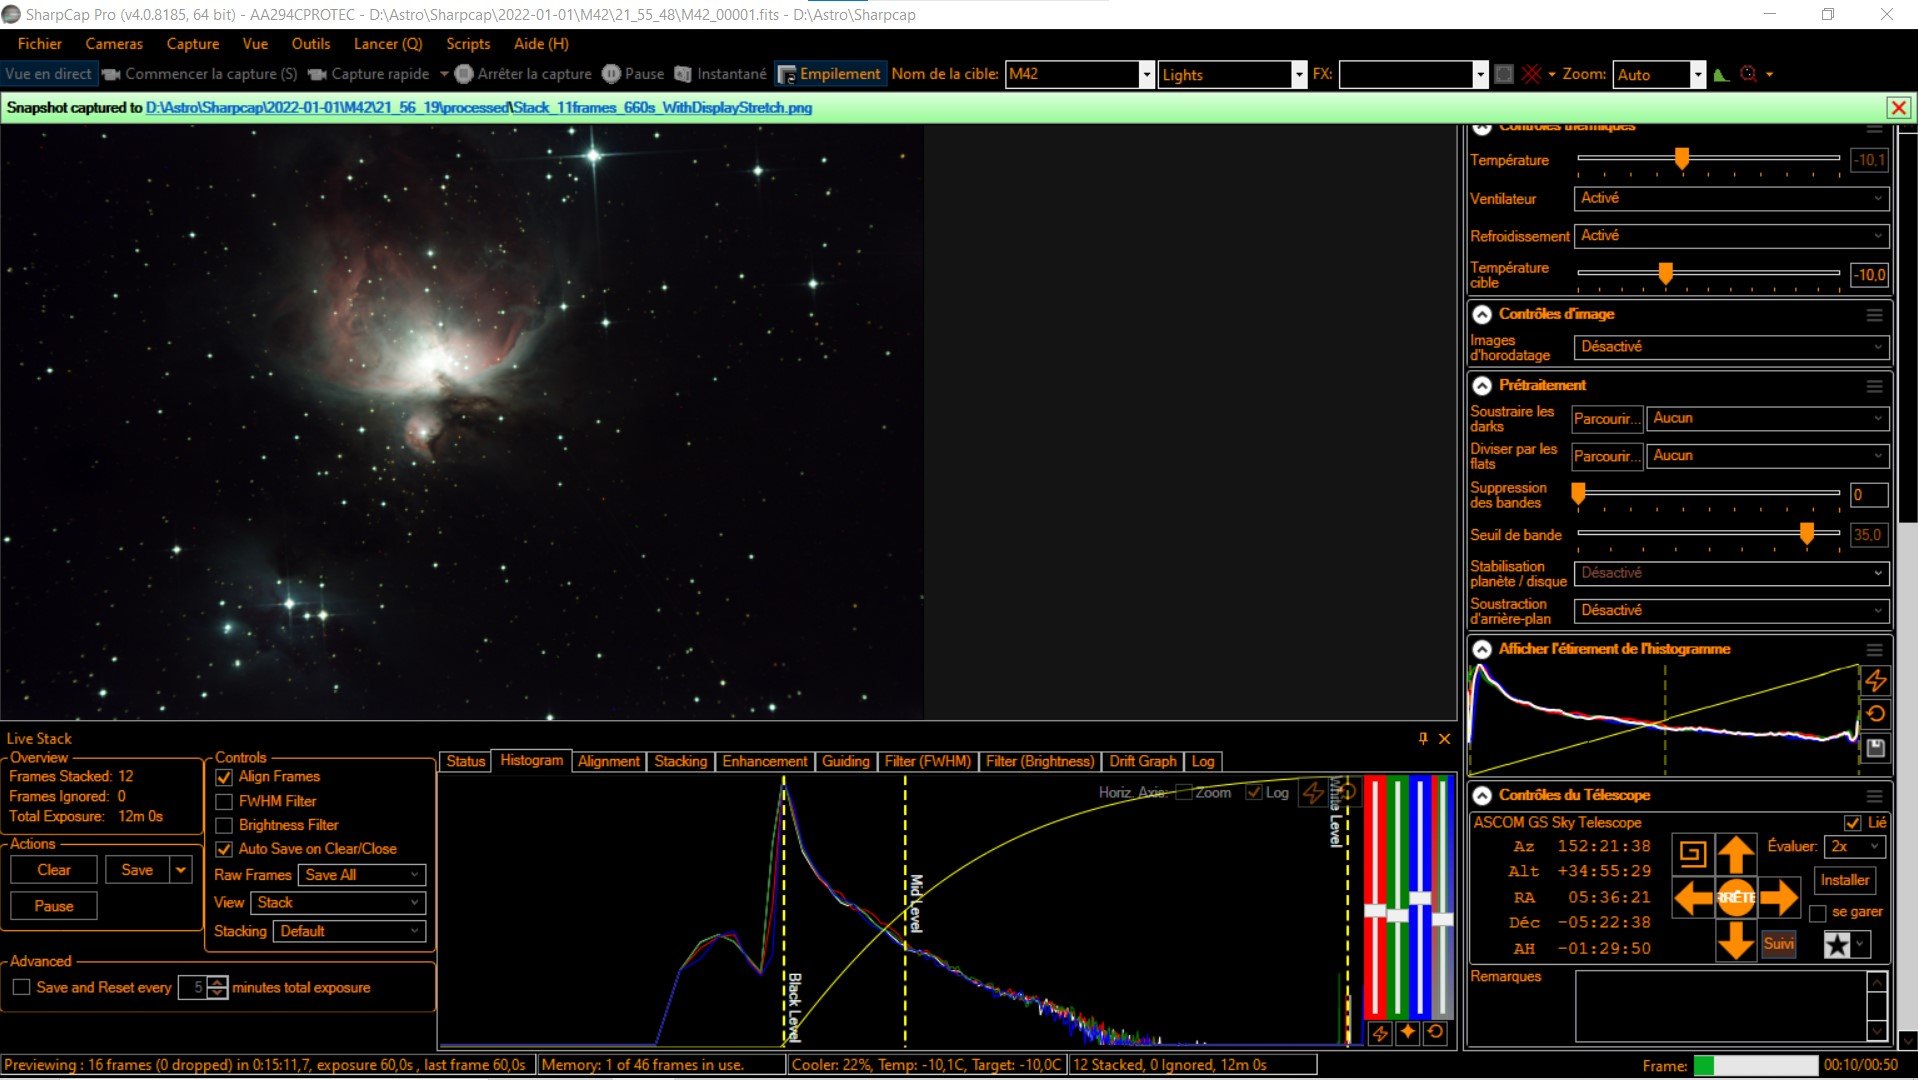Toggle the Suivi tracking button
This screenshot has width=1918, height=1080.
[x=1778, y=944]
